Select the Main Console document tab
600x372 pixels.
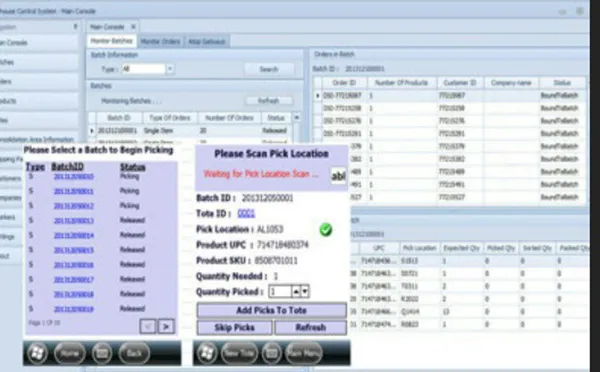108,27
